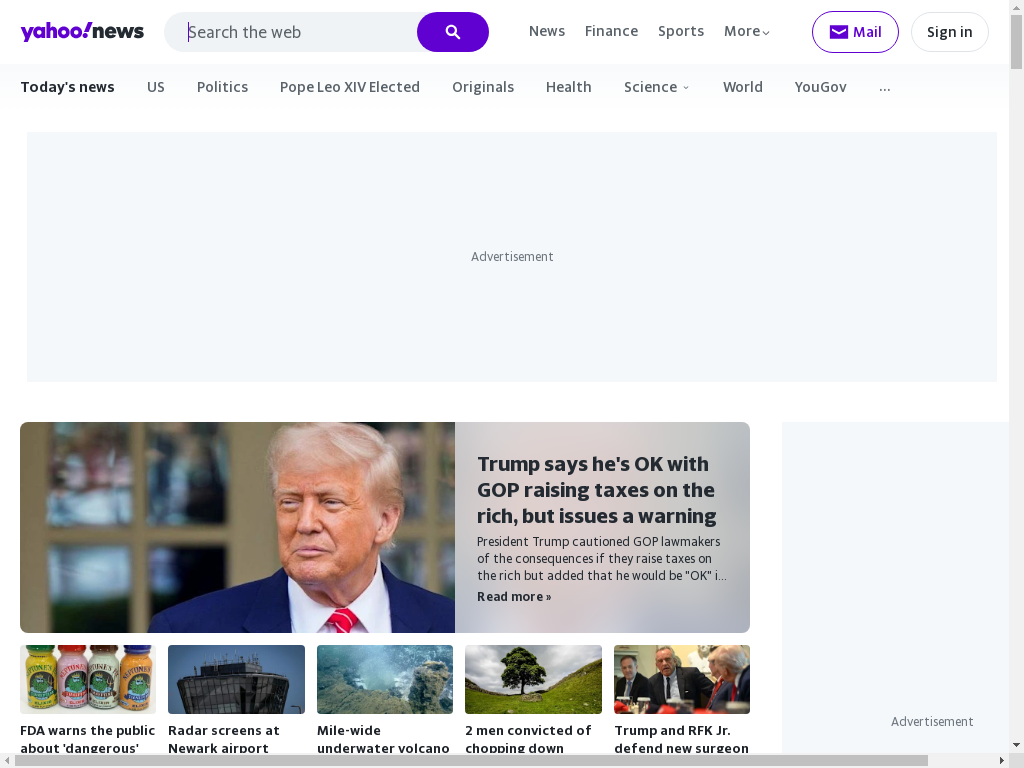Focus the Search the web field
Screen dimensions: 1024x768
point(291,32)
